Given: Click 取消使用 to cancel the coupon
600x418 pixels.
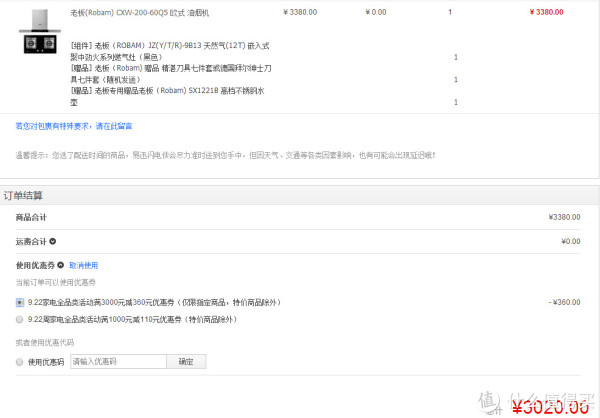Looking at the screenshot, I should tap(83, 265).
